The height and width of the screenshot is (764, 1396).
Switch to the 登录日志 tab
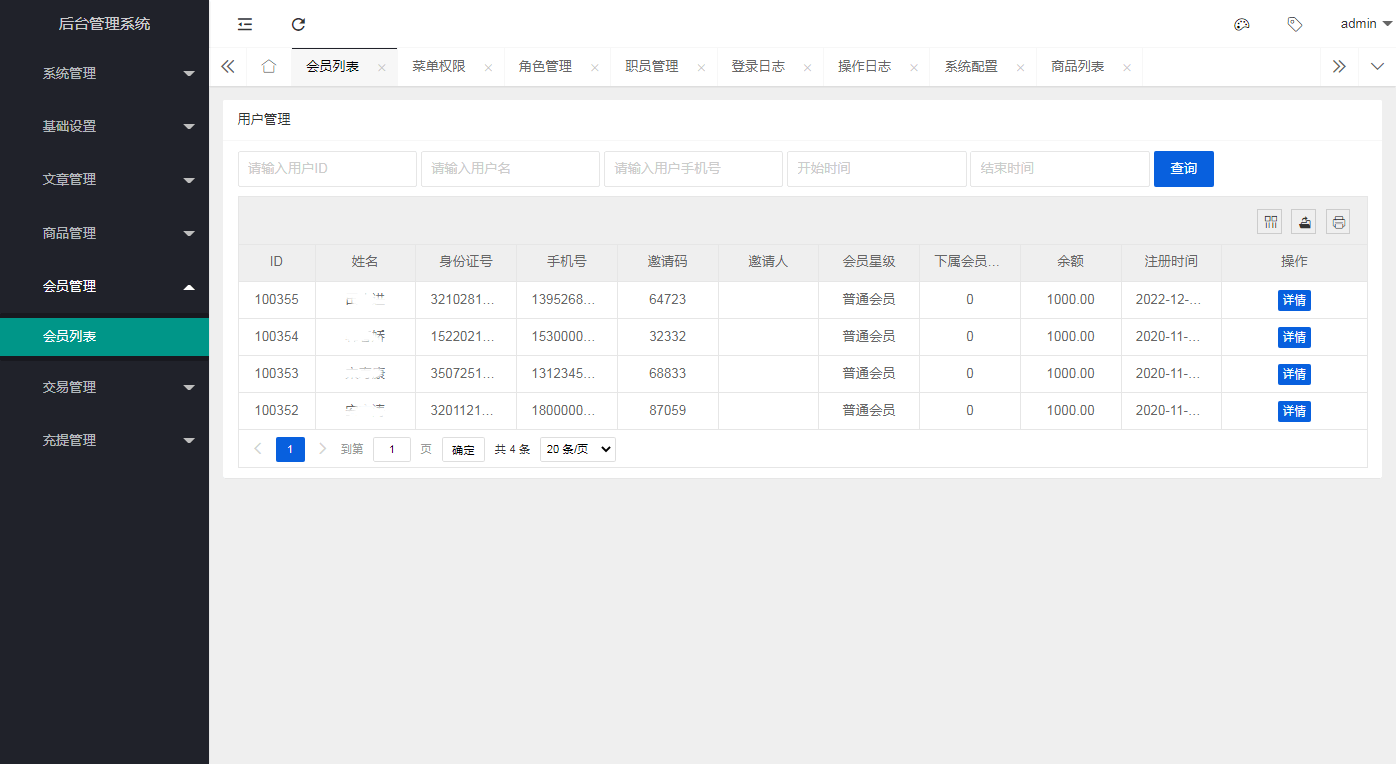pyautogui.click(x=758, y=67)
